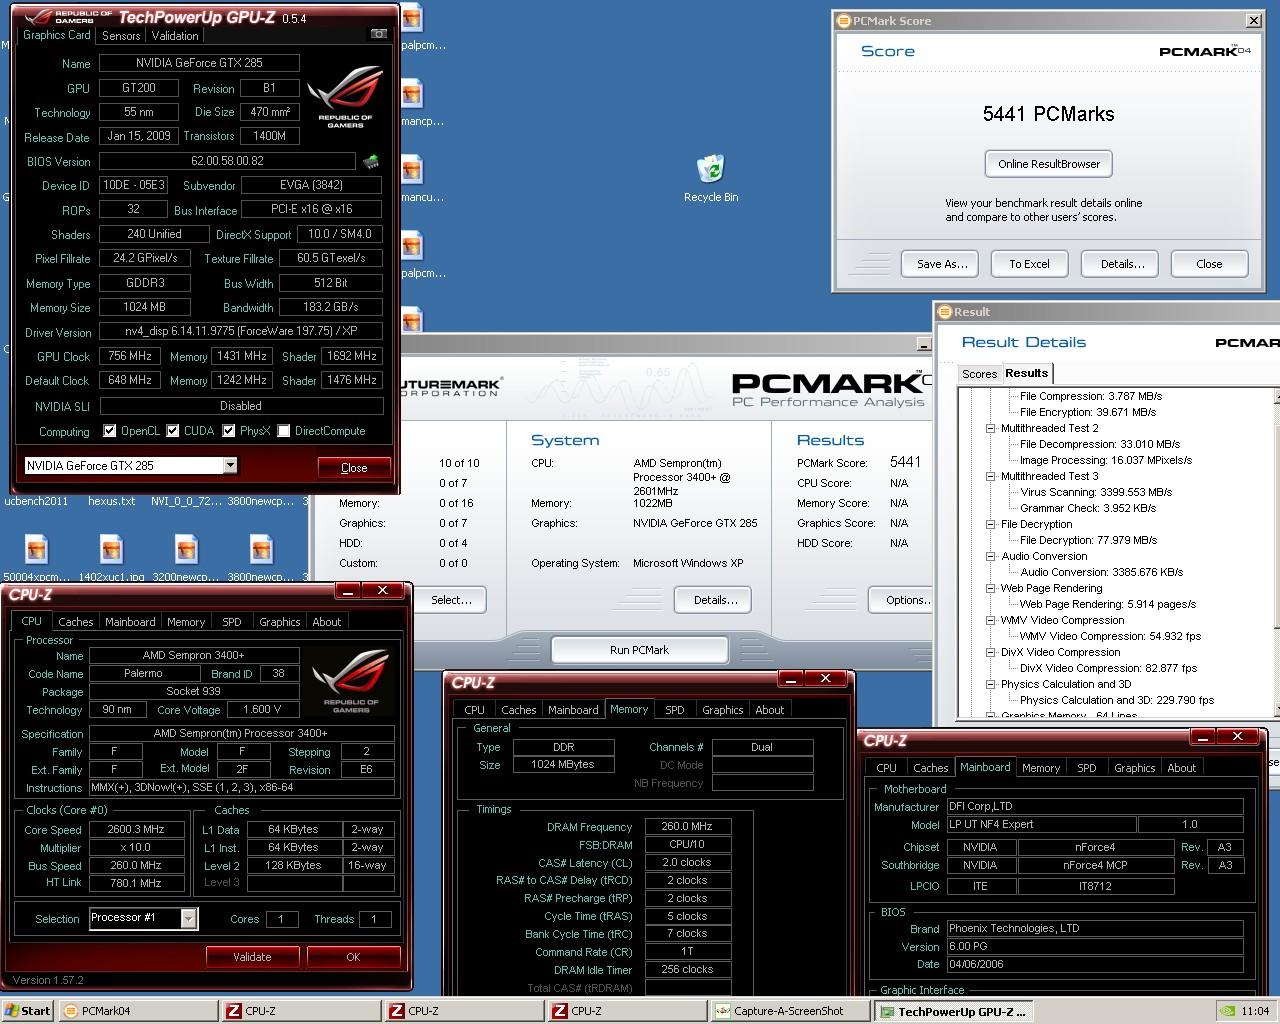Click the BIOS Version field 62.00.58.00.82

point(227,161)
